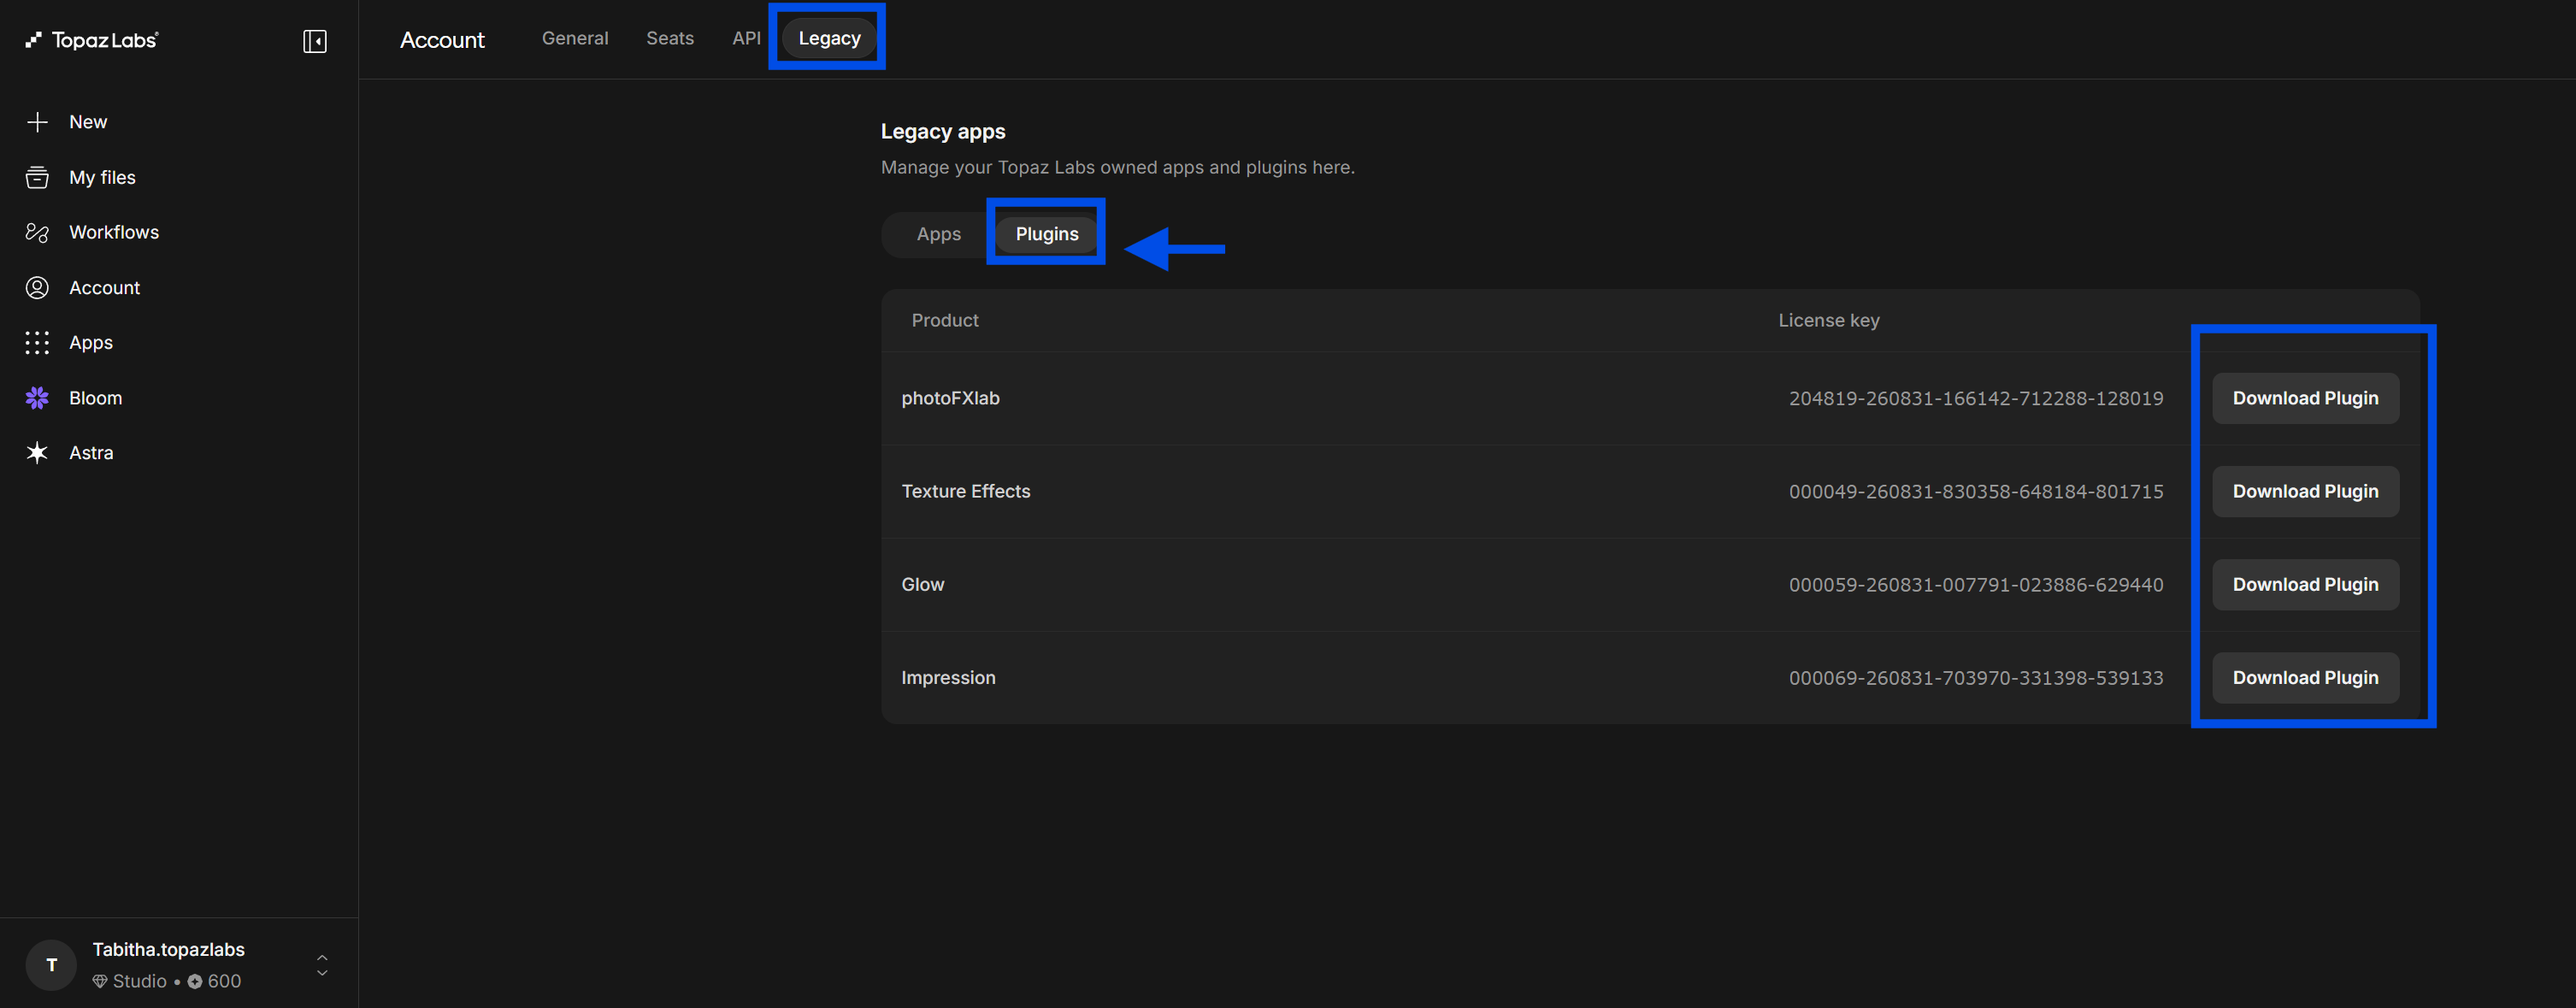Select the Impression license key
The image size is (2576, 1008).
click(1976, 677)
